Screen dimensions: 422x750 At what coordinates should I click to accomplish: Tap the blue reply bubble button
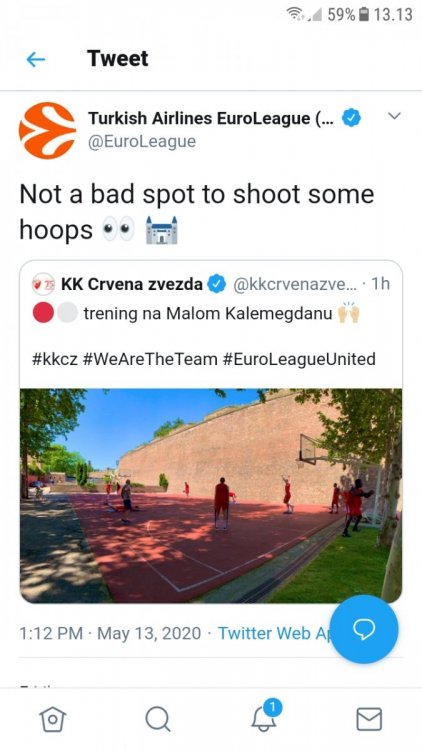[x=364, y=629]
